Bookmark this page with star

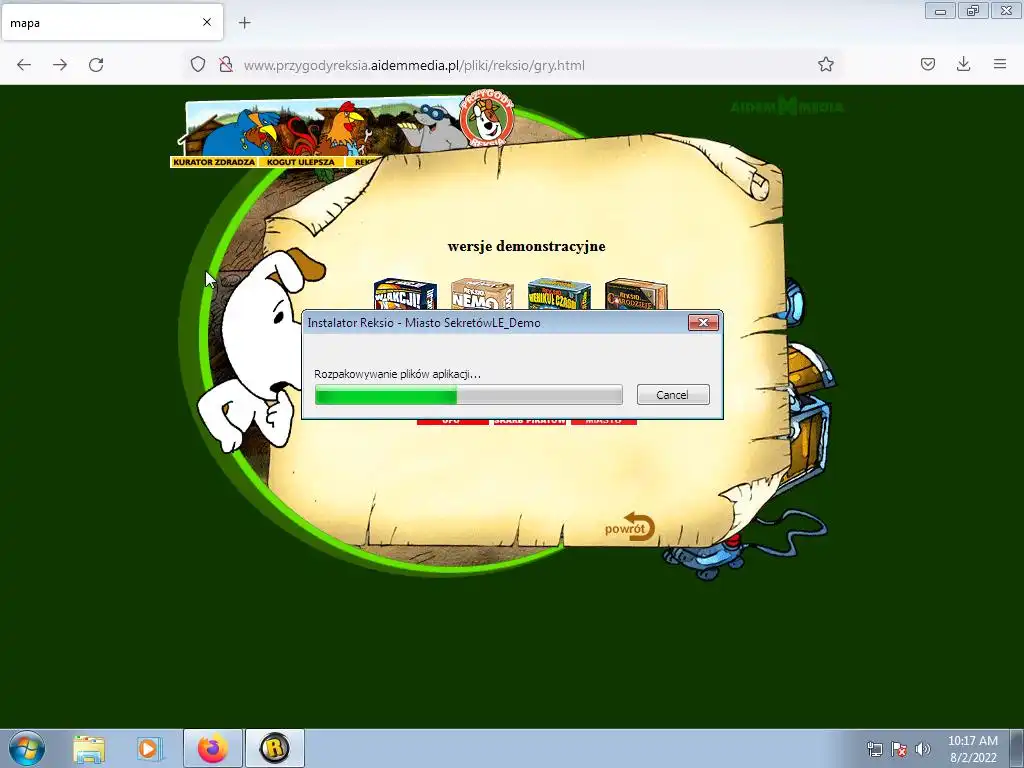(825, 65)
